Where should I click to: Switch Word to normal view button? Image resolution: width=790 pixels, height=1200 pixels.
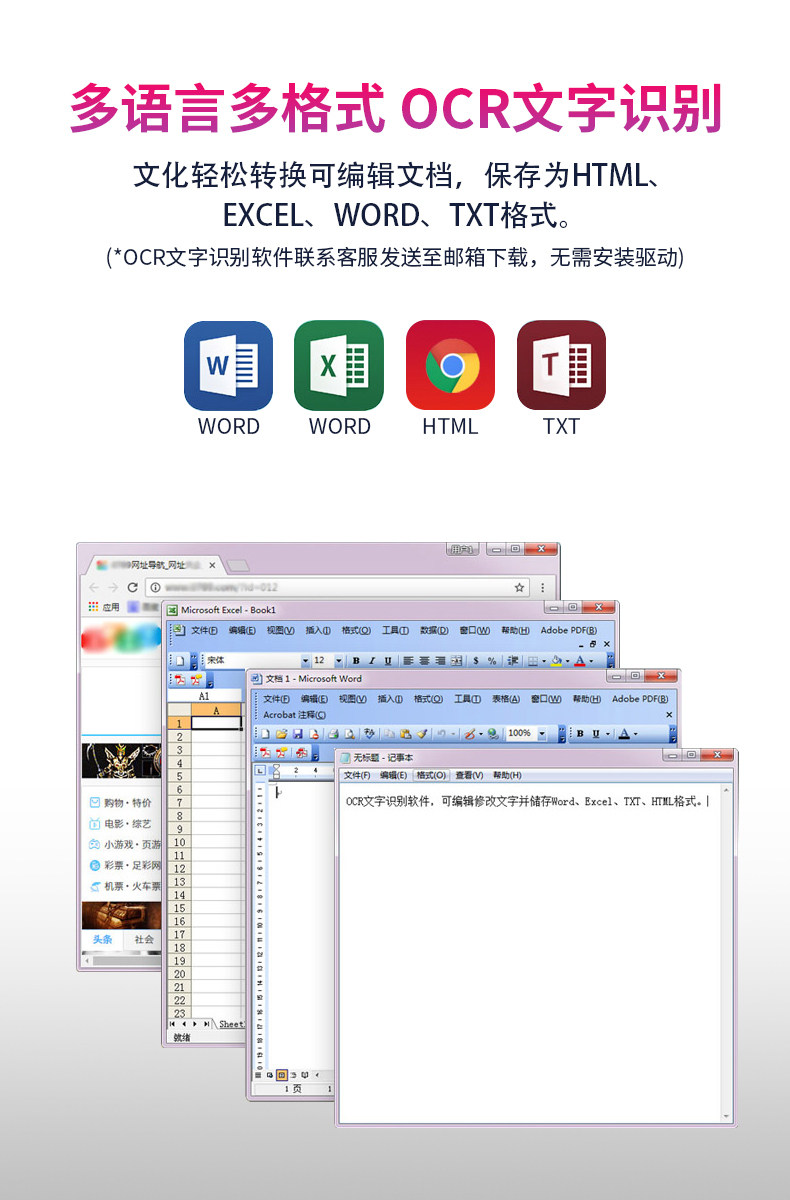click(258, 1075)
